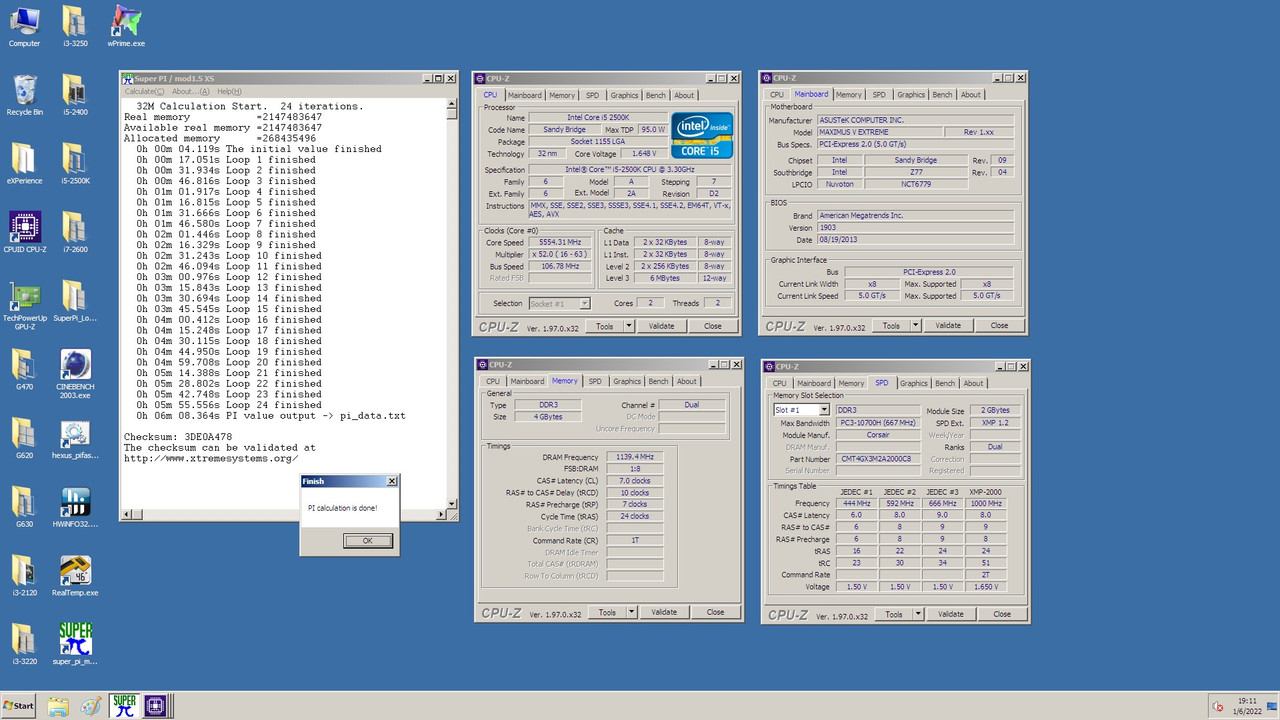Click the Checksum: 3DE0A478 line
This screenshot has width=1280, height=720.
click(x=178, y=437)
